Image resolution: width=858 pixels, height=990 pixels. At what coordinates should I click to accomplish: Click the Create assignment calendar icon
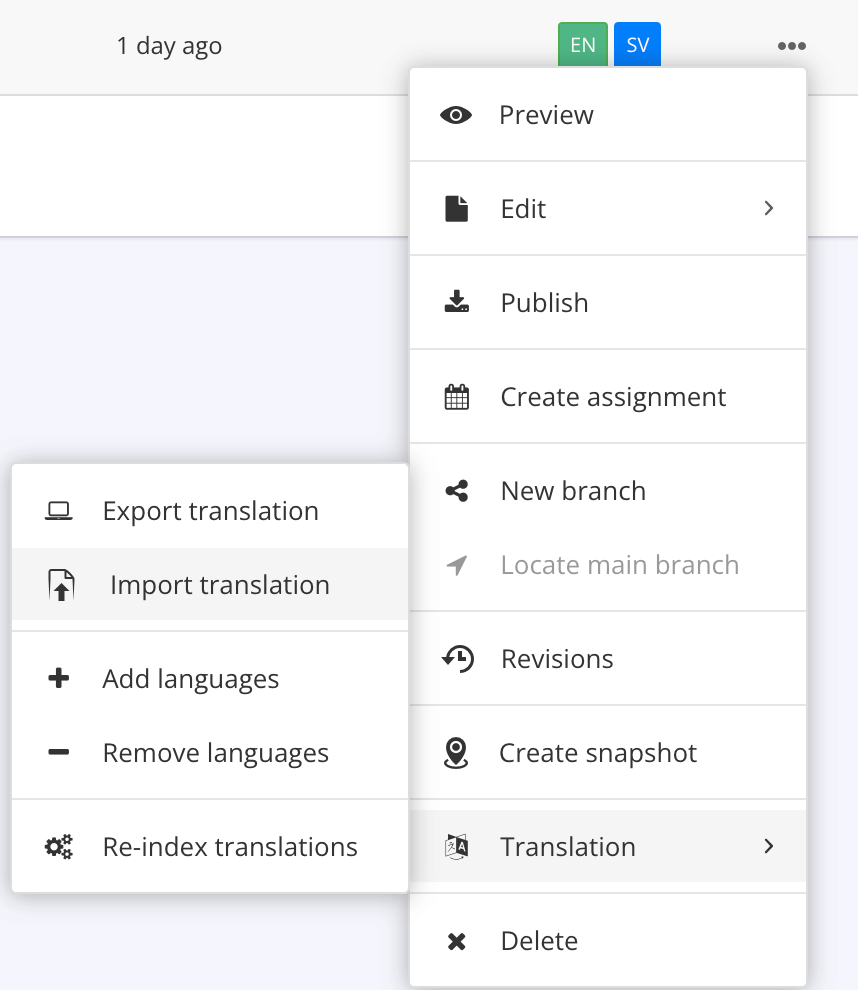coord(456,396)
